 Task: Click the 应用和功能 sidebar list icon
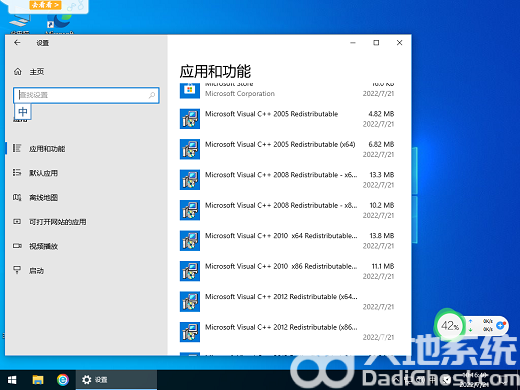tap(17, 148)
